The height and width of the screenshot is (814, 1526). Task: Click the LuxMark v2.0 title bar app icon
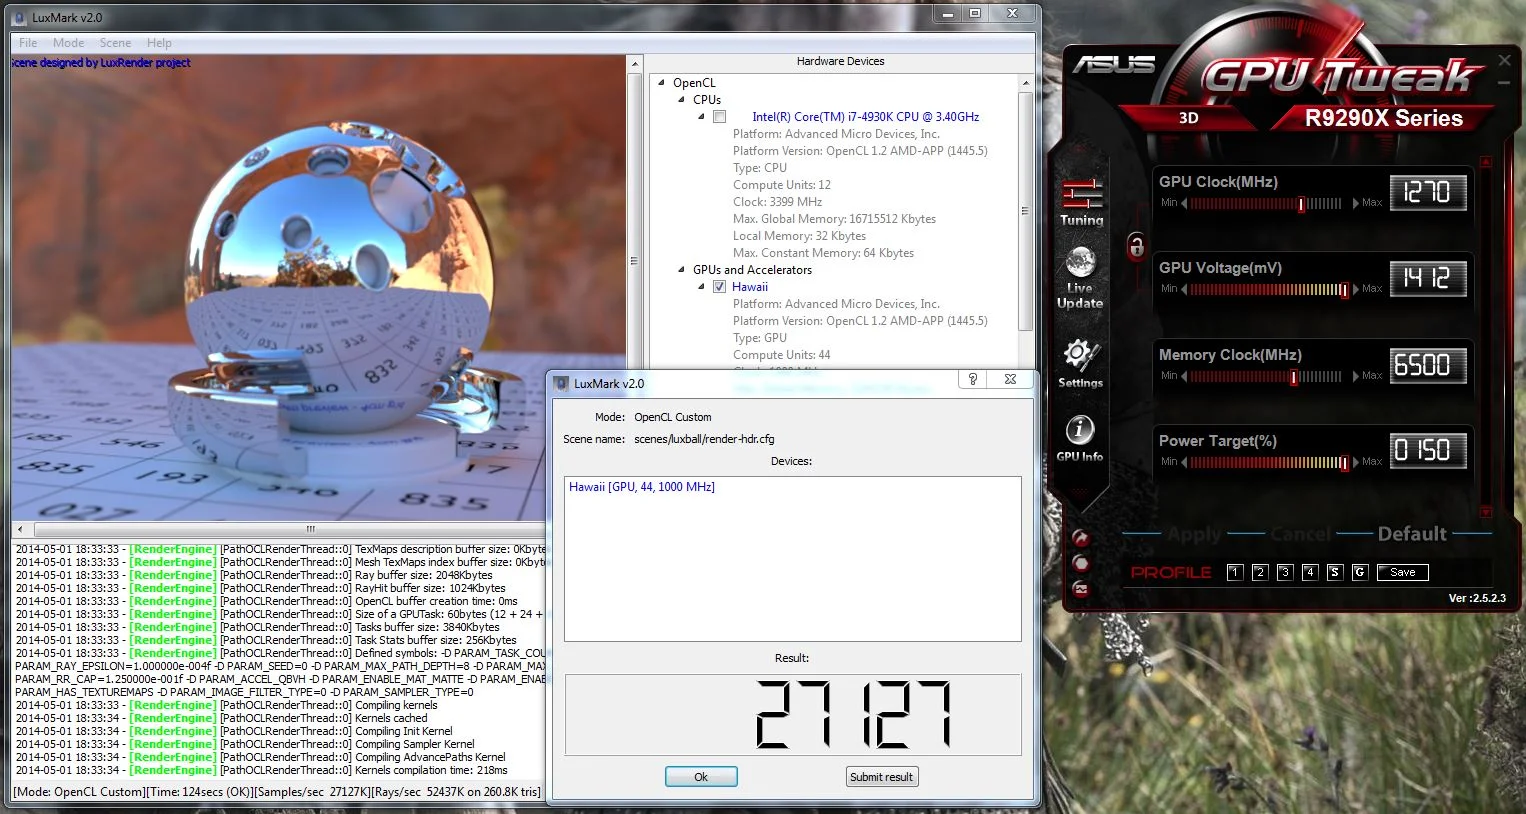coord(20,17)
